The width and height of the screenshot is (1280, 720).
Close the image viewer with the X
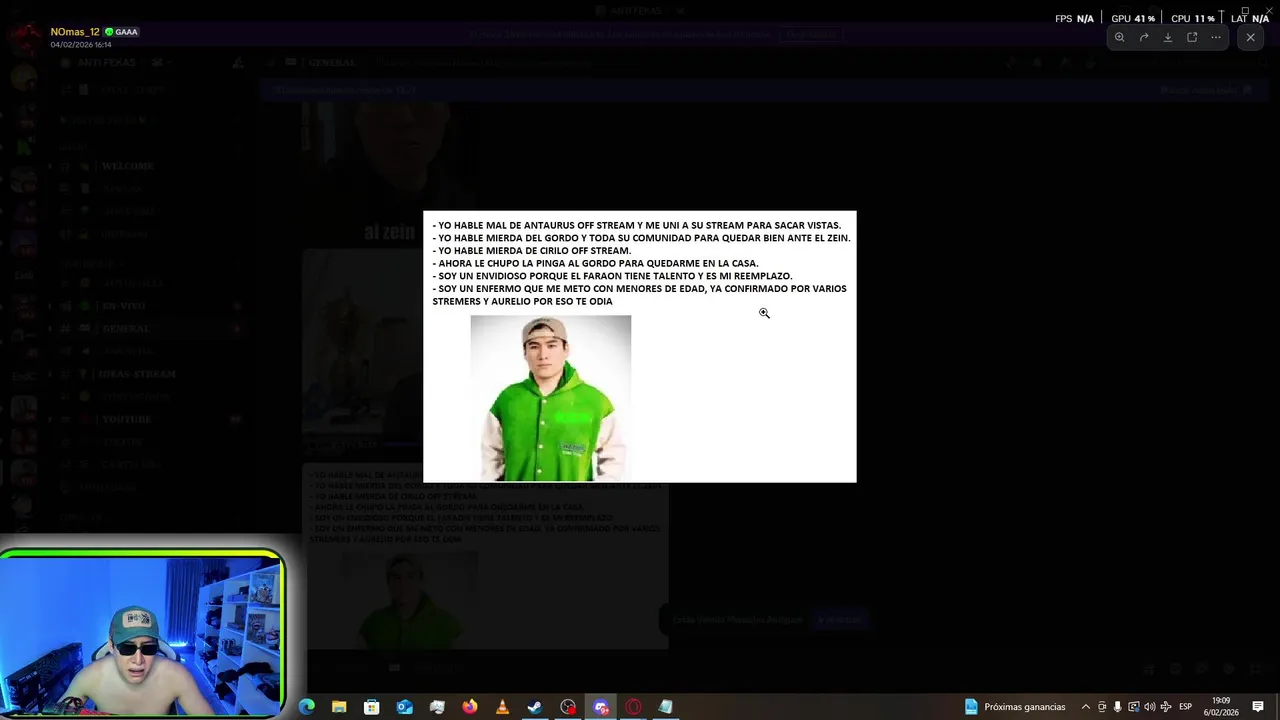tap(1250, 37)
